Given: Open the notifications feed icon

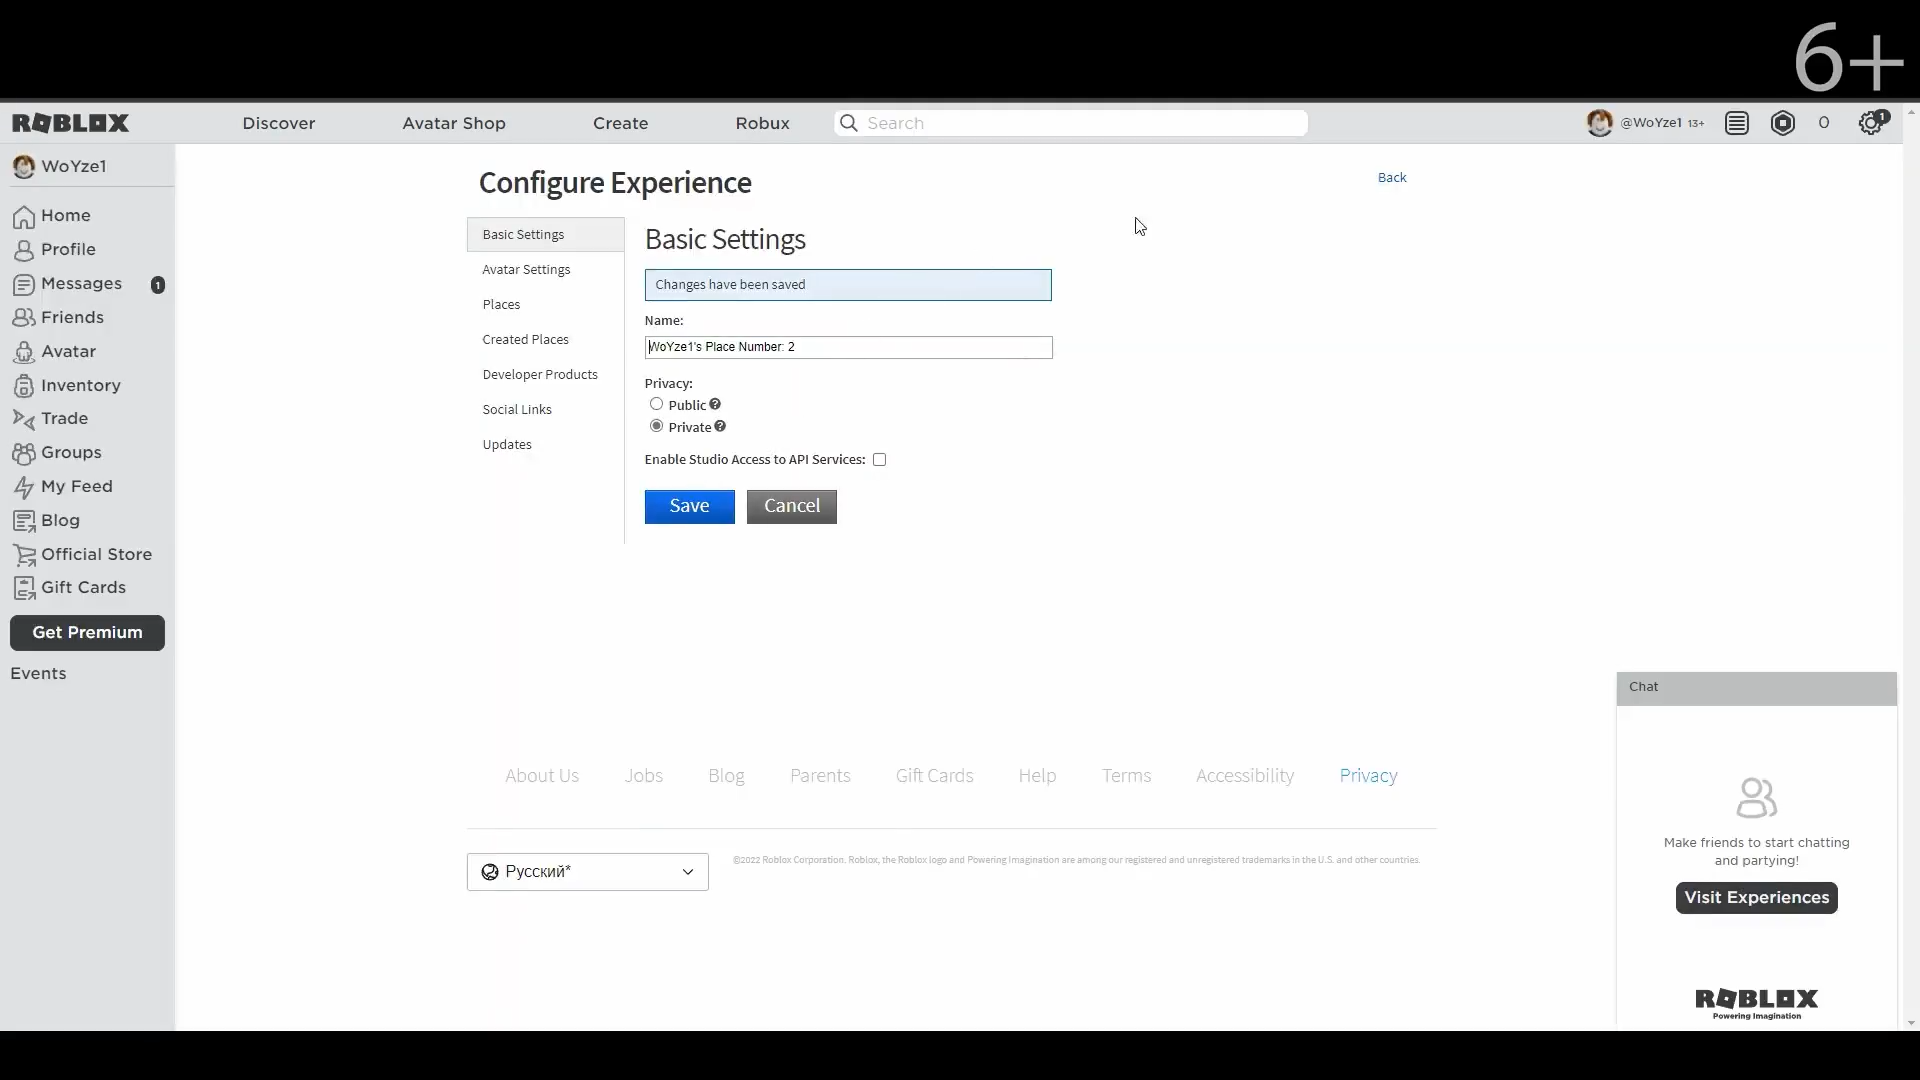Looking at the screenshot, I should point(1737,123).
